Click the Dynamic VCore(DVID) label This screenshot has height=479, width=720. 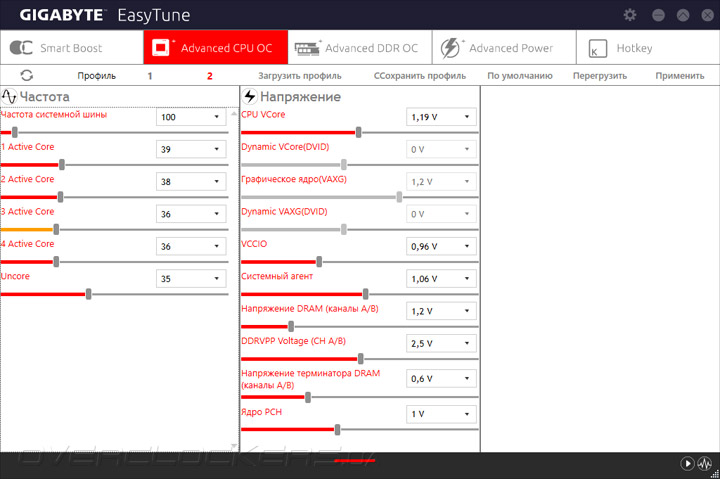(285, 147)
